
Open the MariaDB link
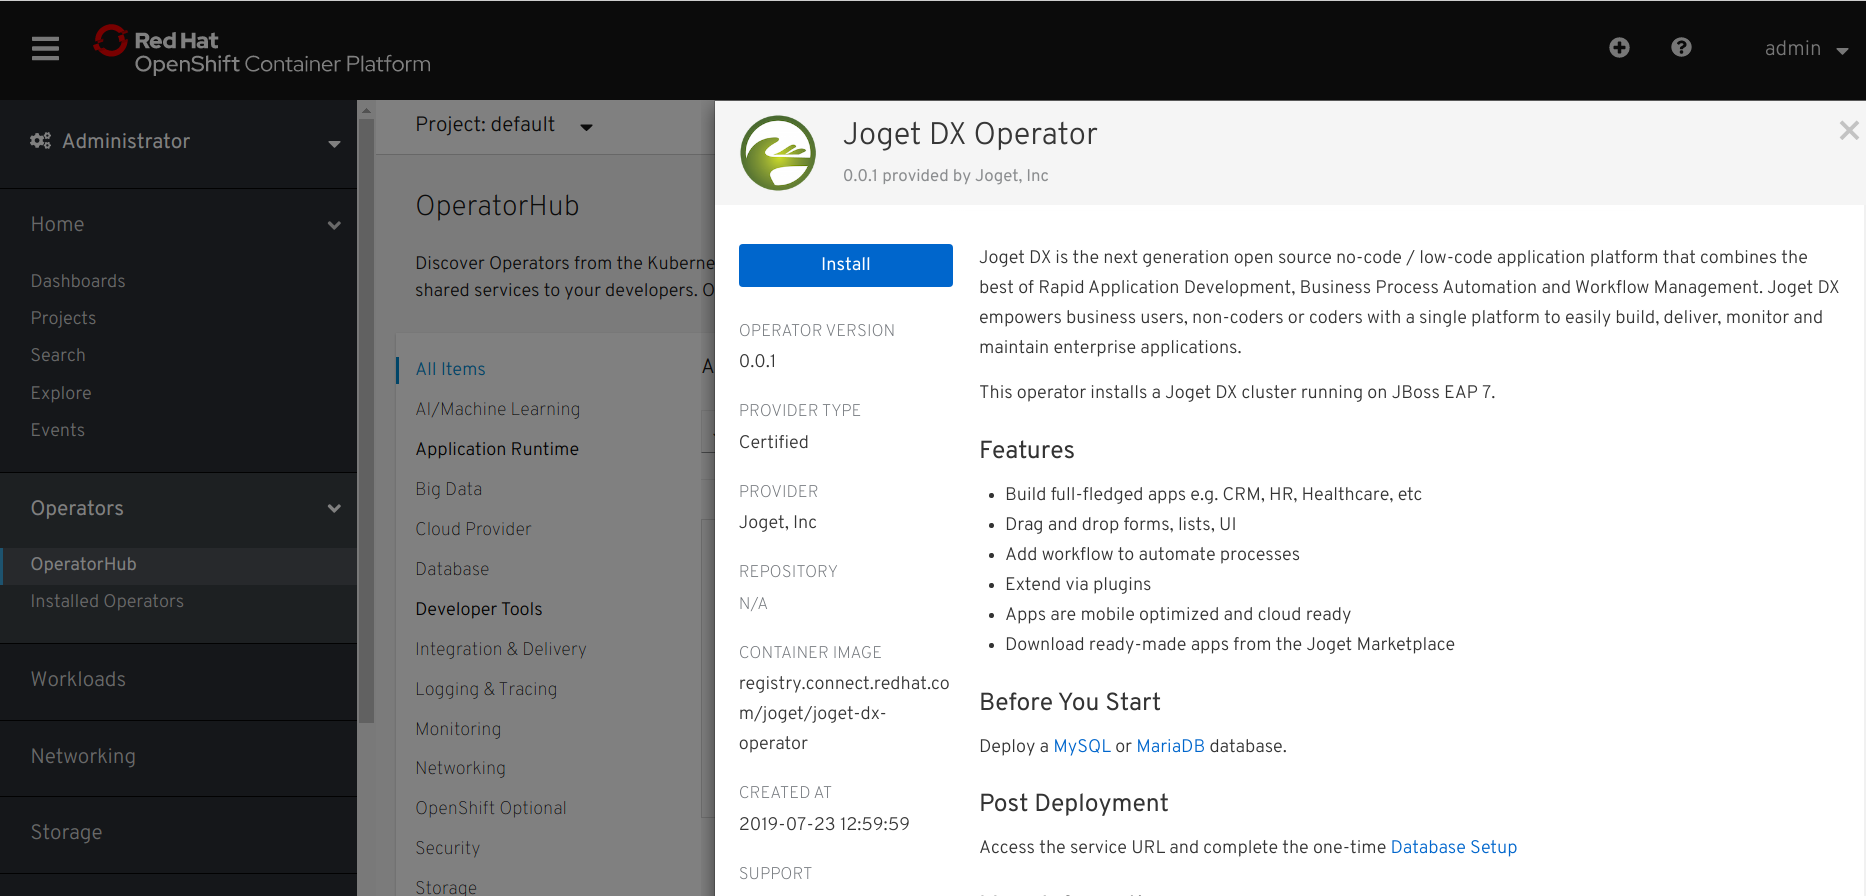(1170, 746)
